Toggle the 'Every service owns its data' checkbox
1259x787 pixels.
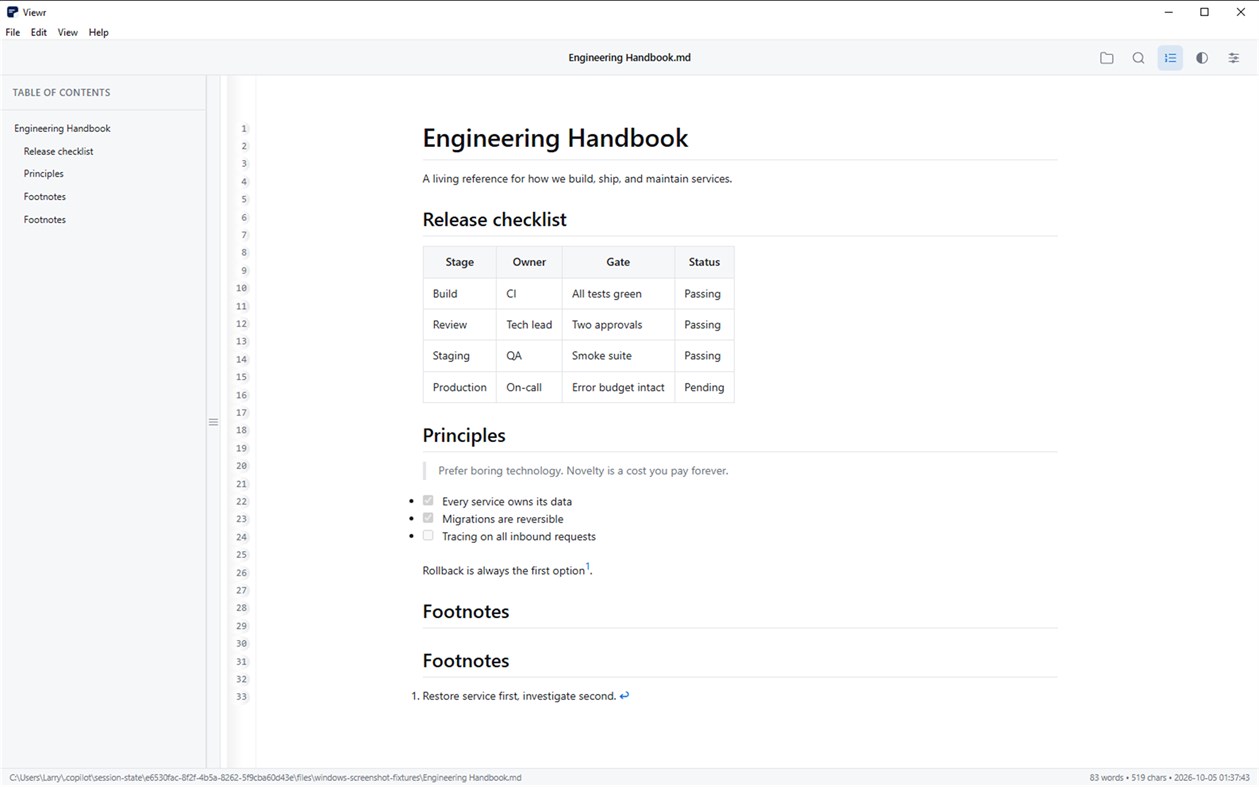tap(428, 500)
